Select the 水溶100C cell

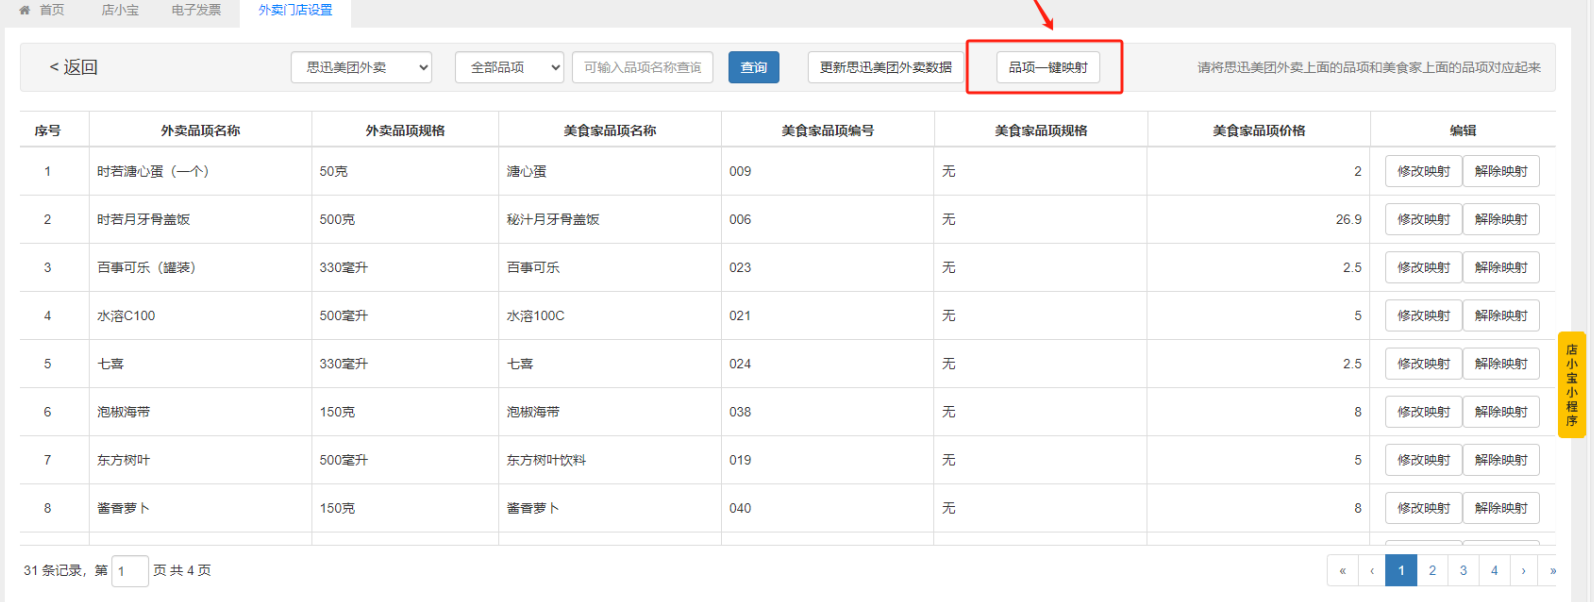[609, 315]
